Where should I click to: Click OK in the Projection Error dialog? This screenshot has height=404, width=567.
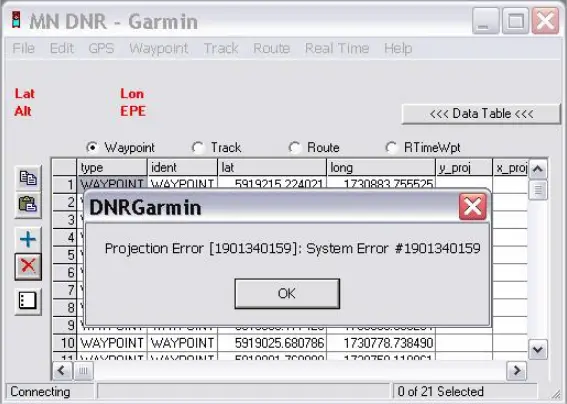point(287,293)
